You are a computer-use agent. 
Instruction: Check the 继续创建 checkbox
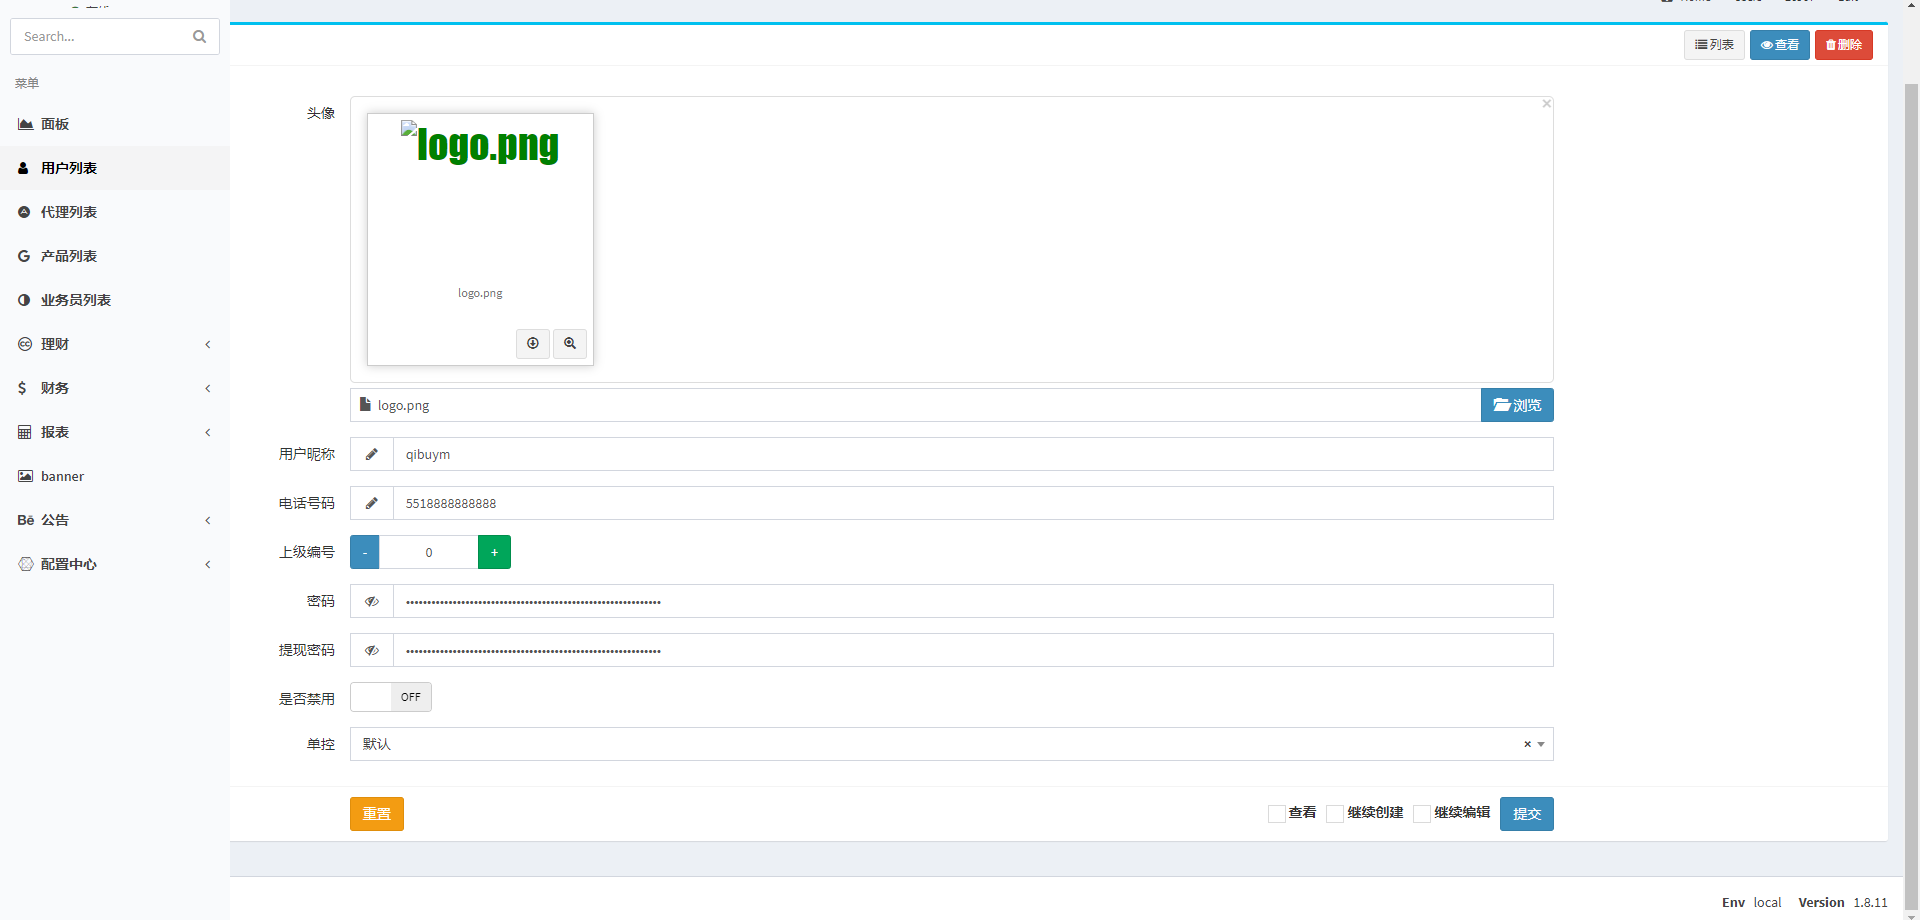click(1335, 814)
